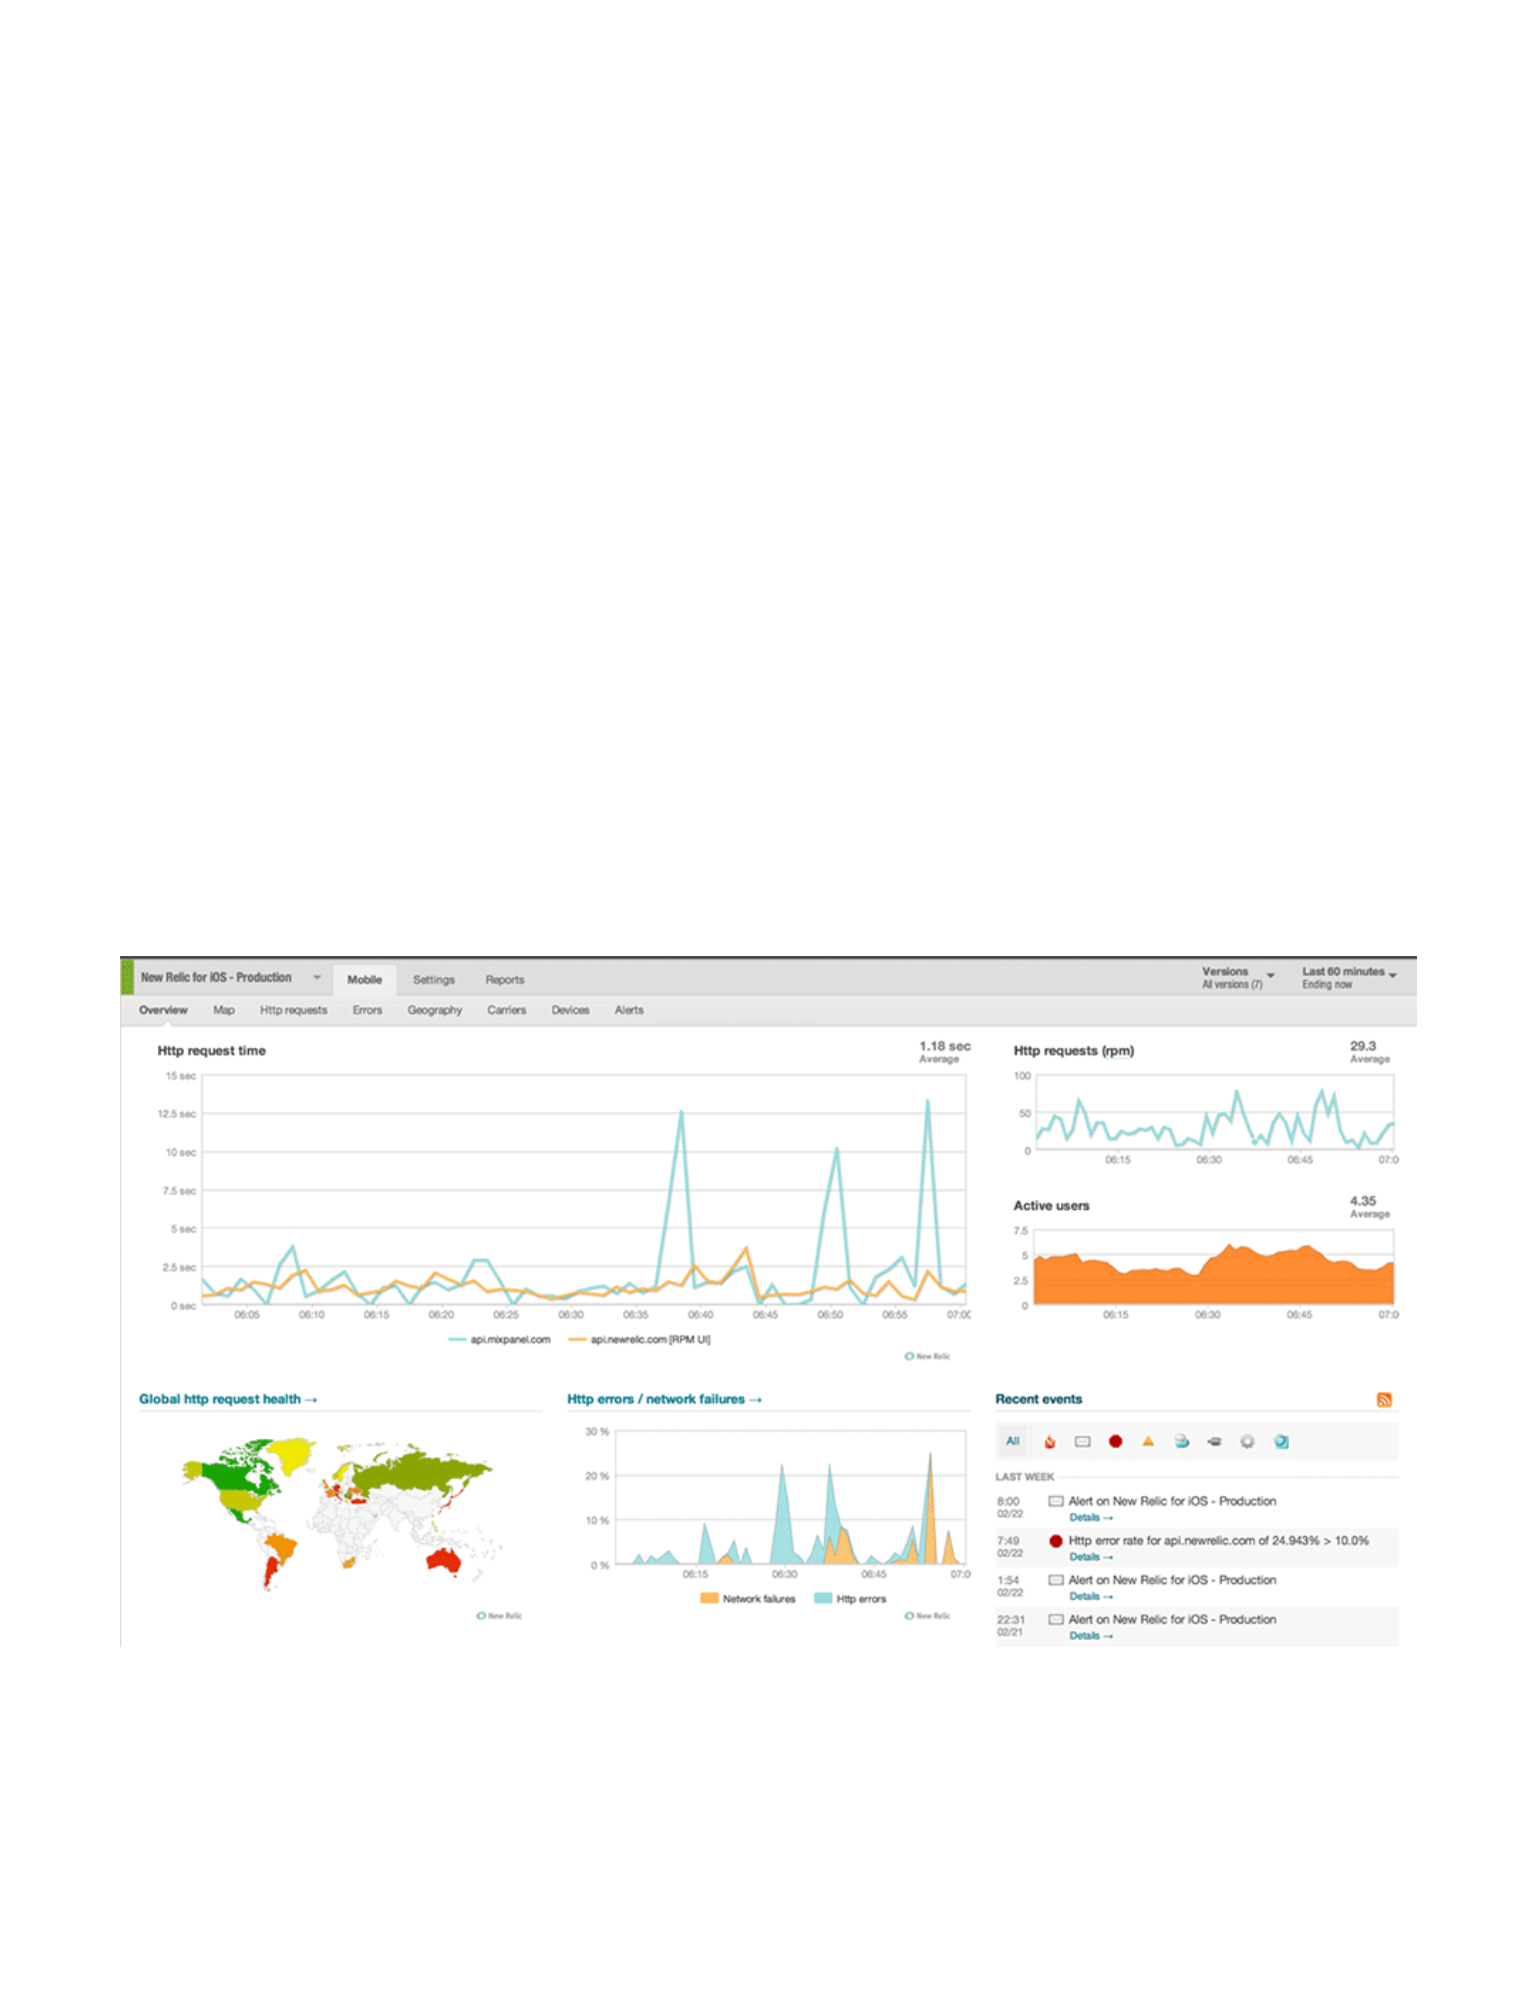1536x2008 pixels.
Task: Open the Reports tab
Action: click(x=504, y=980)
